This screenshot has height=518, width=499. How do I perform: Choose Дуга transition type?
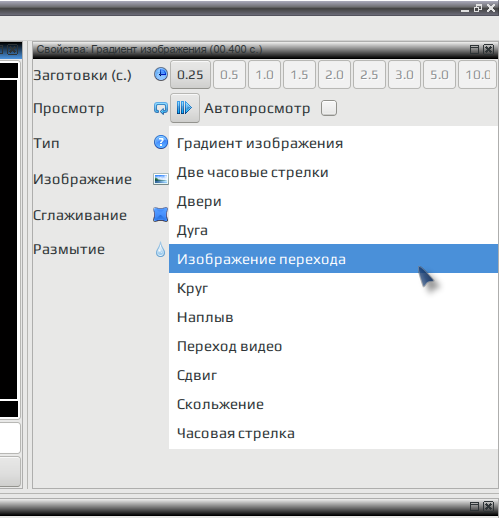point(333,230)
